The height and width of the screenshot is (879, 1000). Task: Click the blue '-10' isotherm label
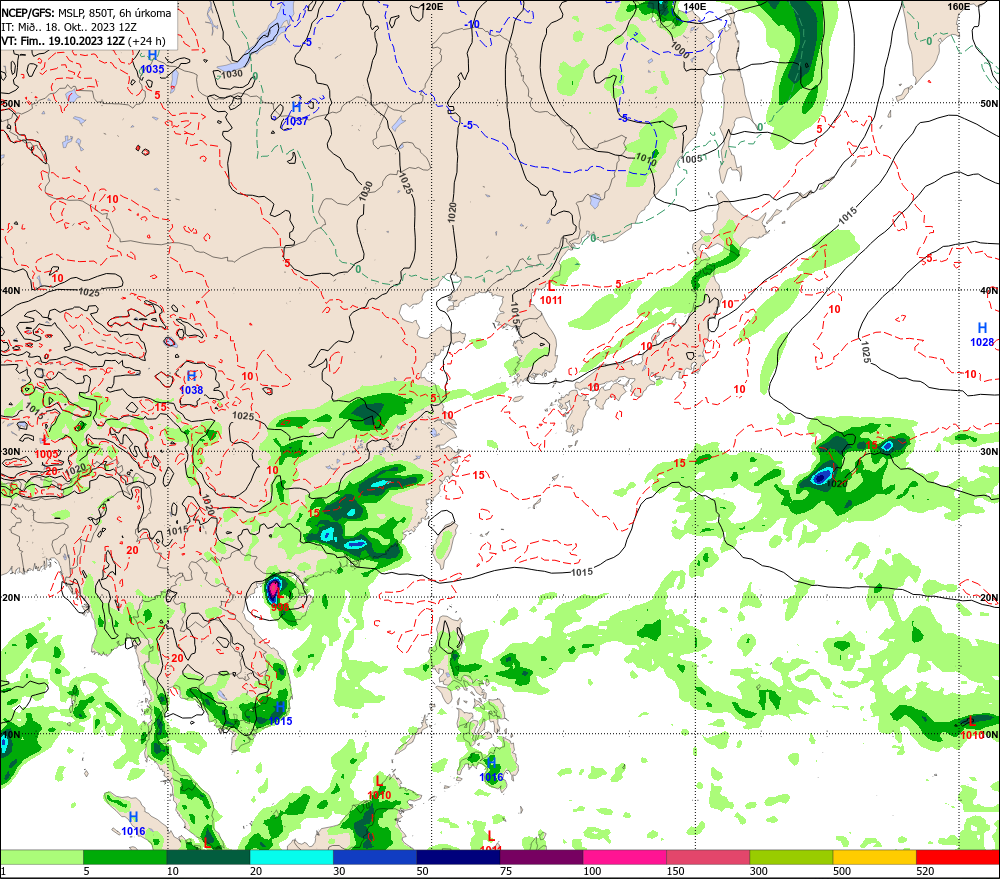[x=472, y=24]
